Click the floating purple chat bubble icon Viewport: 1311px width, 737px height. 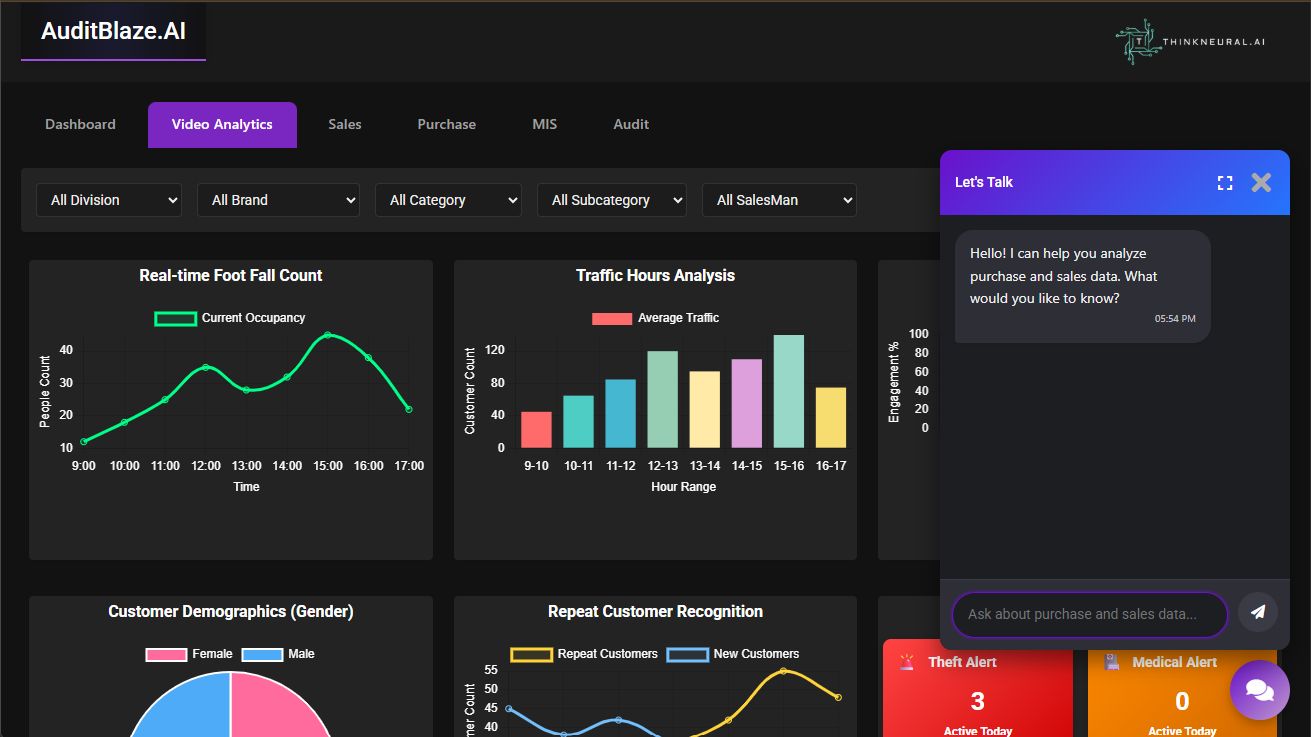point(1259,690)
